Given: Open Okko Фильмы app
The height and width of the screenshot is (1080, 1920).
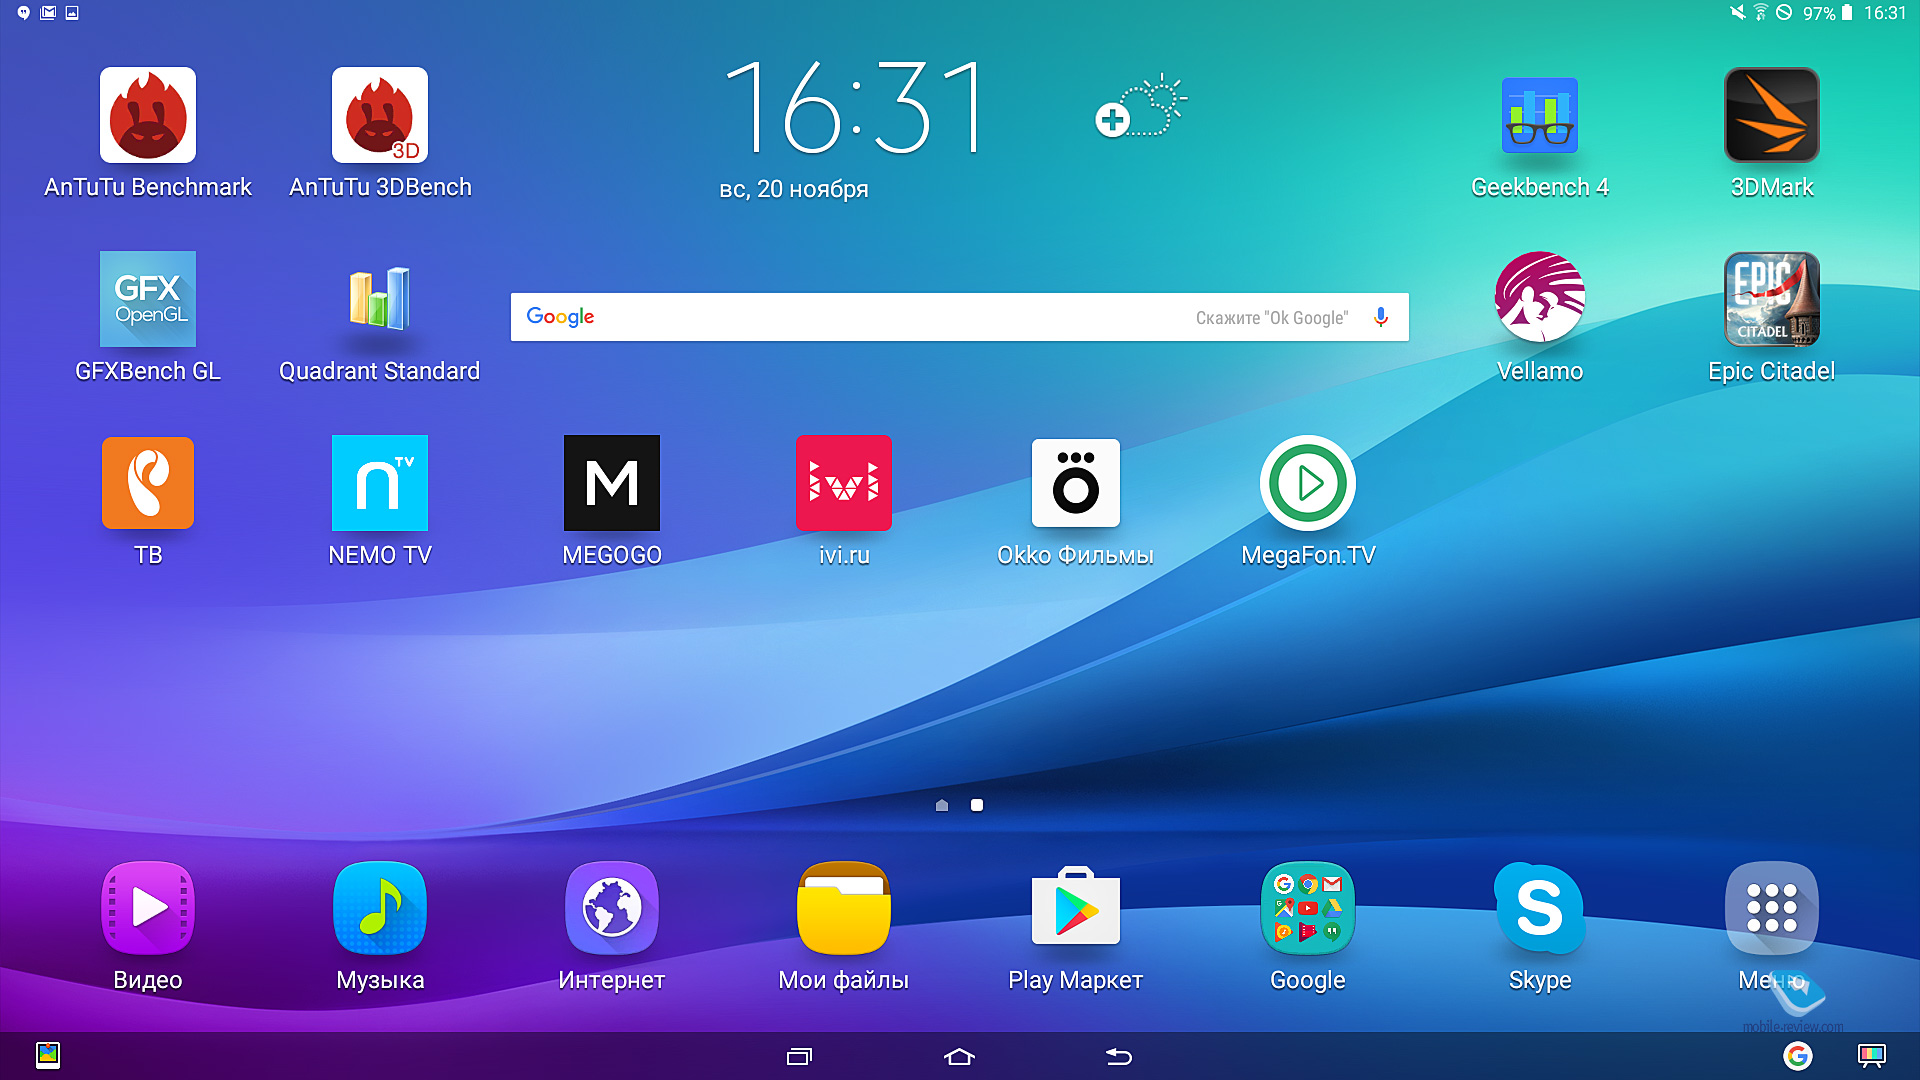Looking at the screenshot, I should [1076, 483].
